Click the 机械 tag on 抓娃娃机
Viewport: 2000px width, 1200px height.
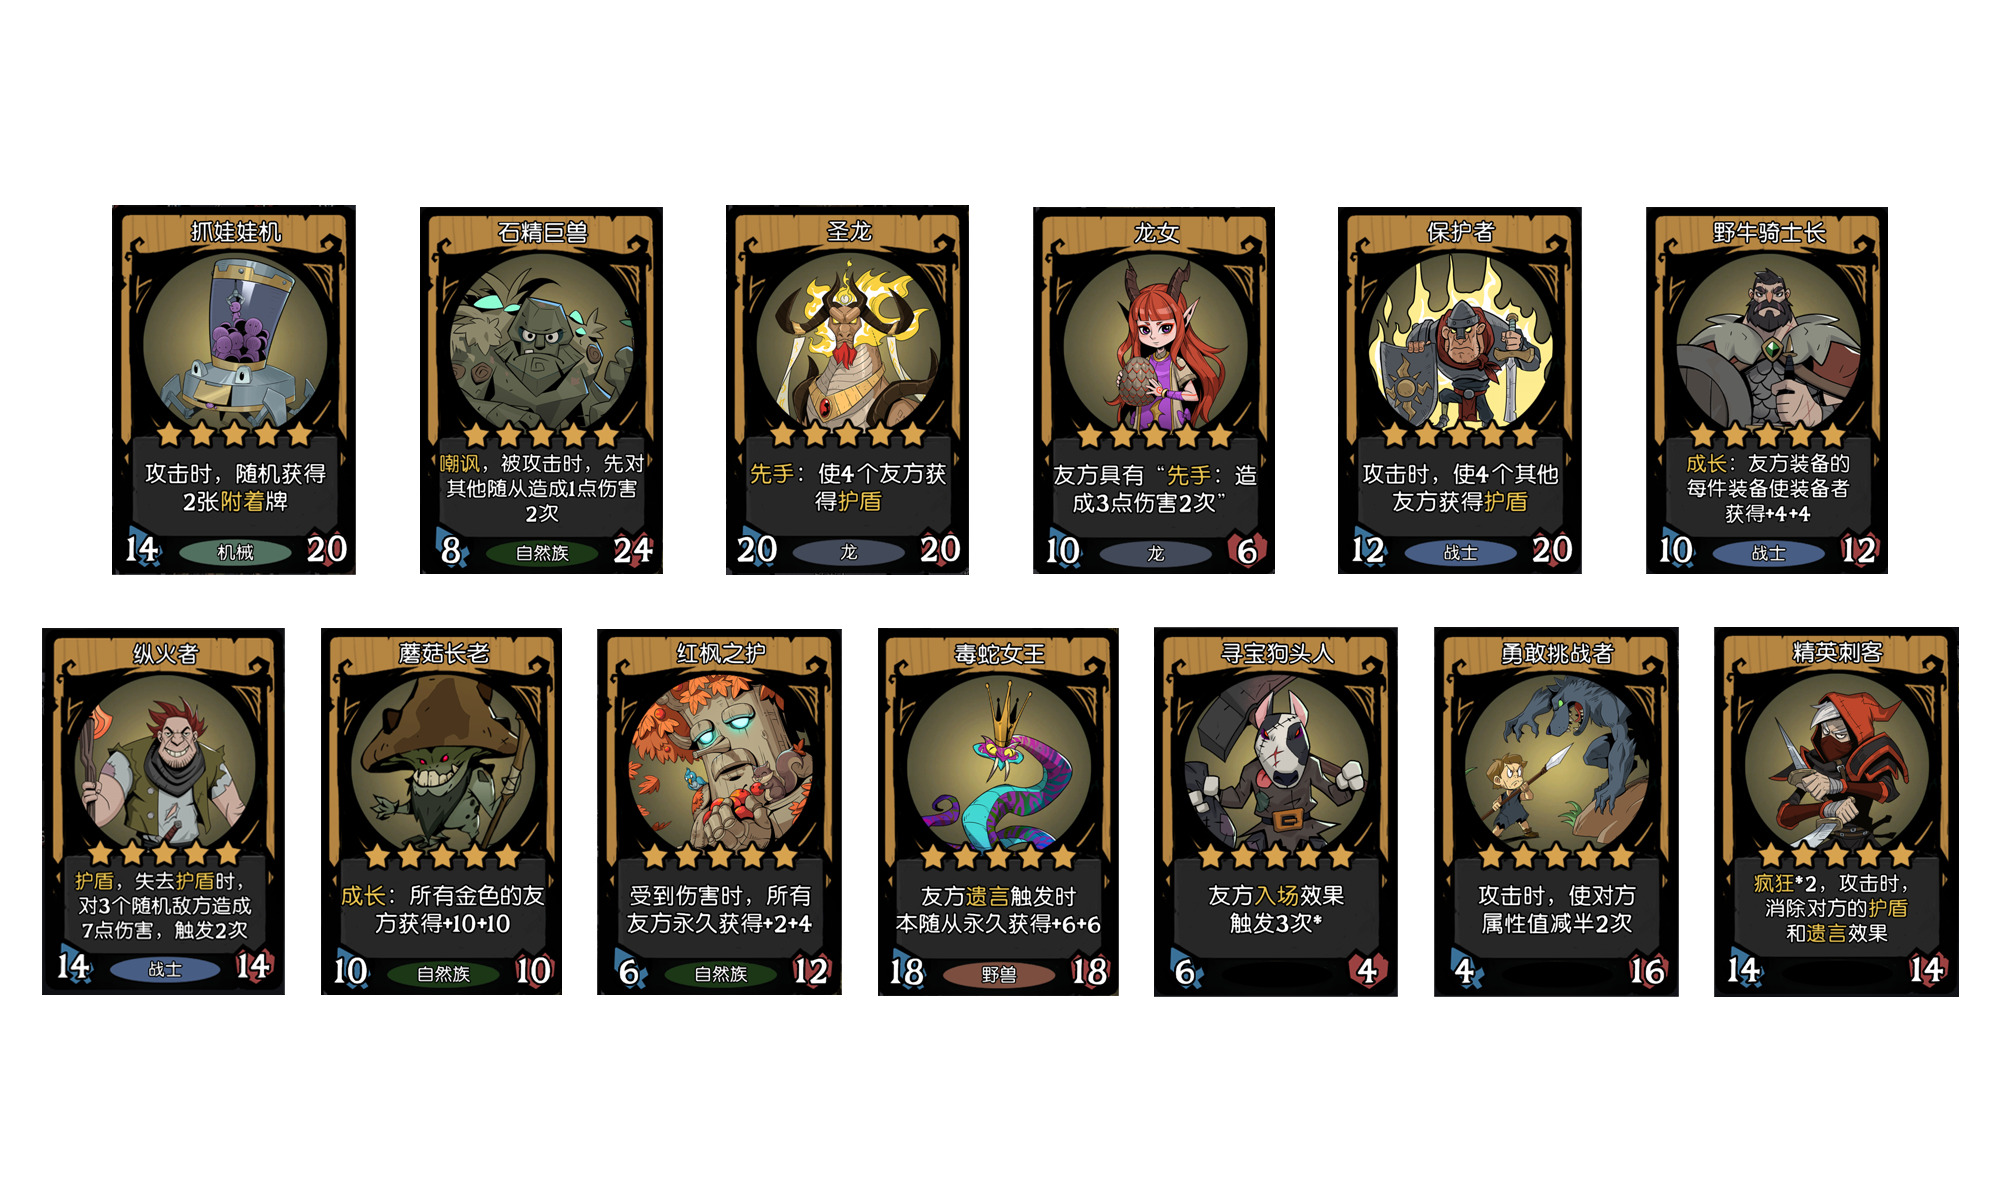tap(235, 552)
